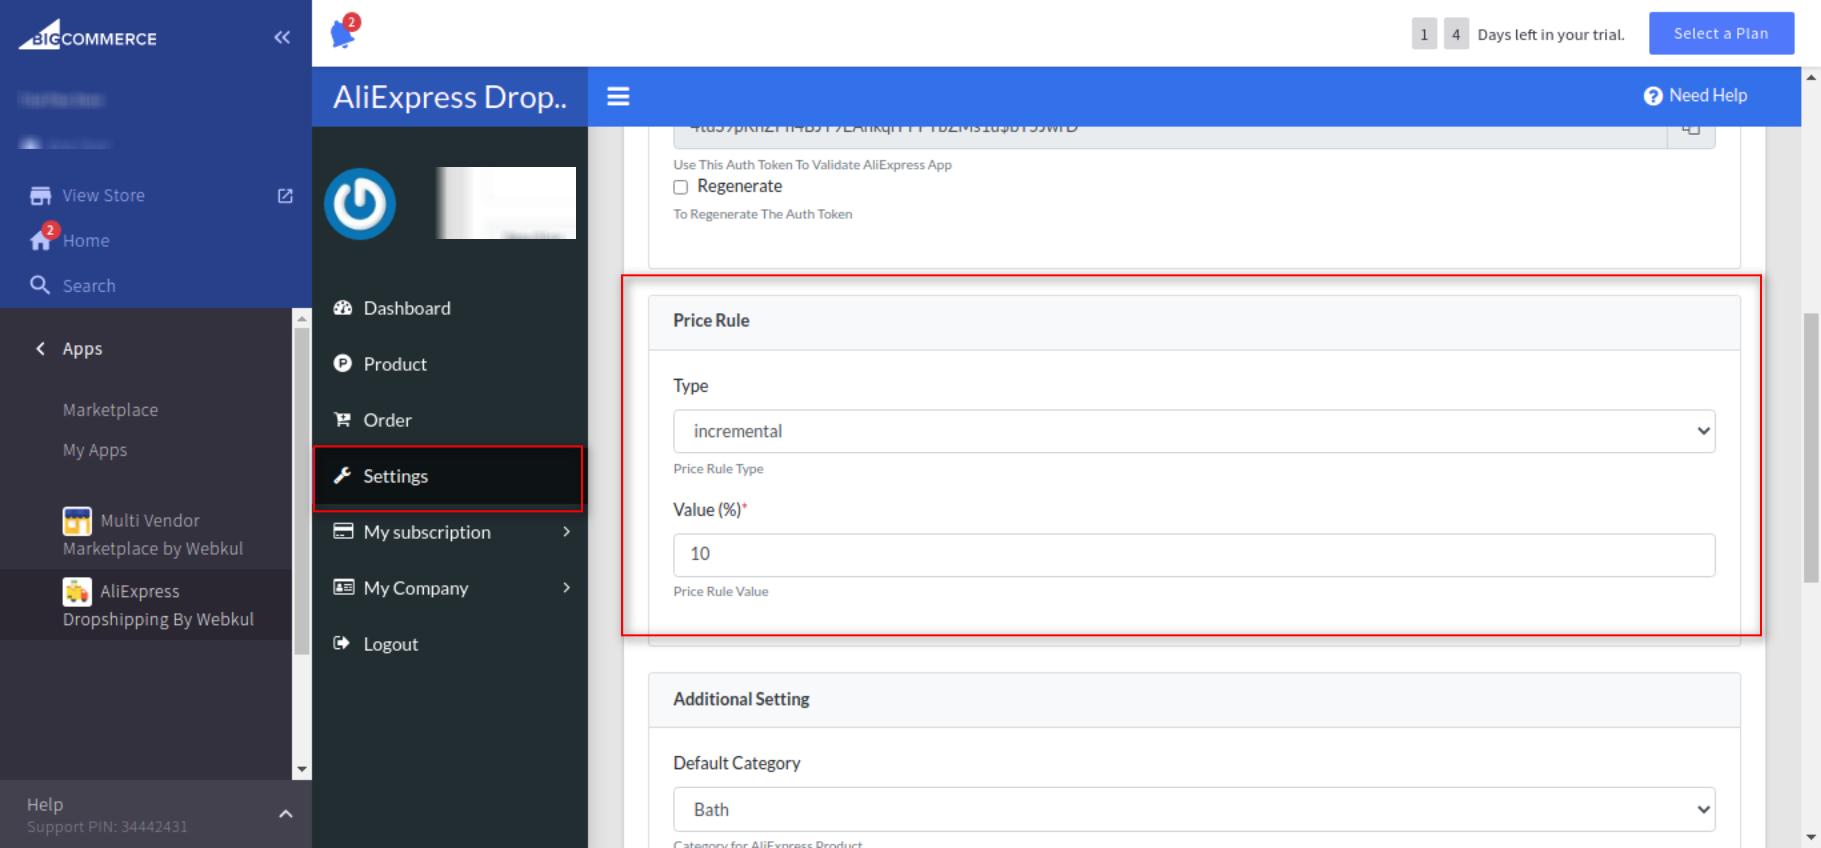This screenshot has width=1821, height=848.
Task: Click the auth token text field
Action: pos(1170,137)
